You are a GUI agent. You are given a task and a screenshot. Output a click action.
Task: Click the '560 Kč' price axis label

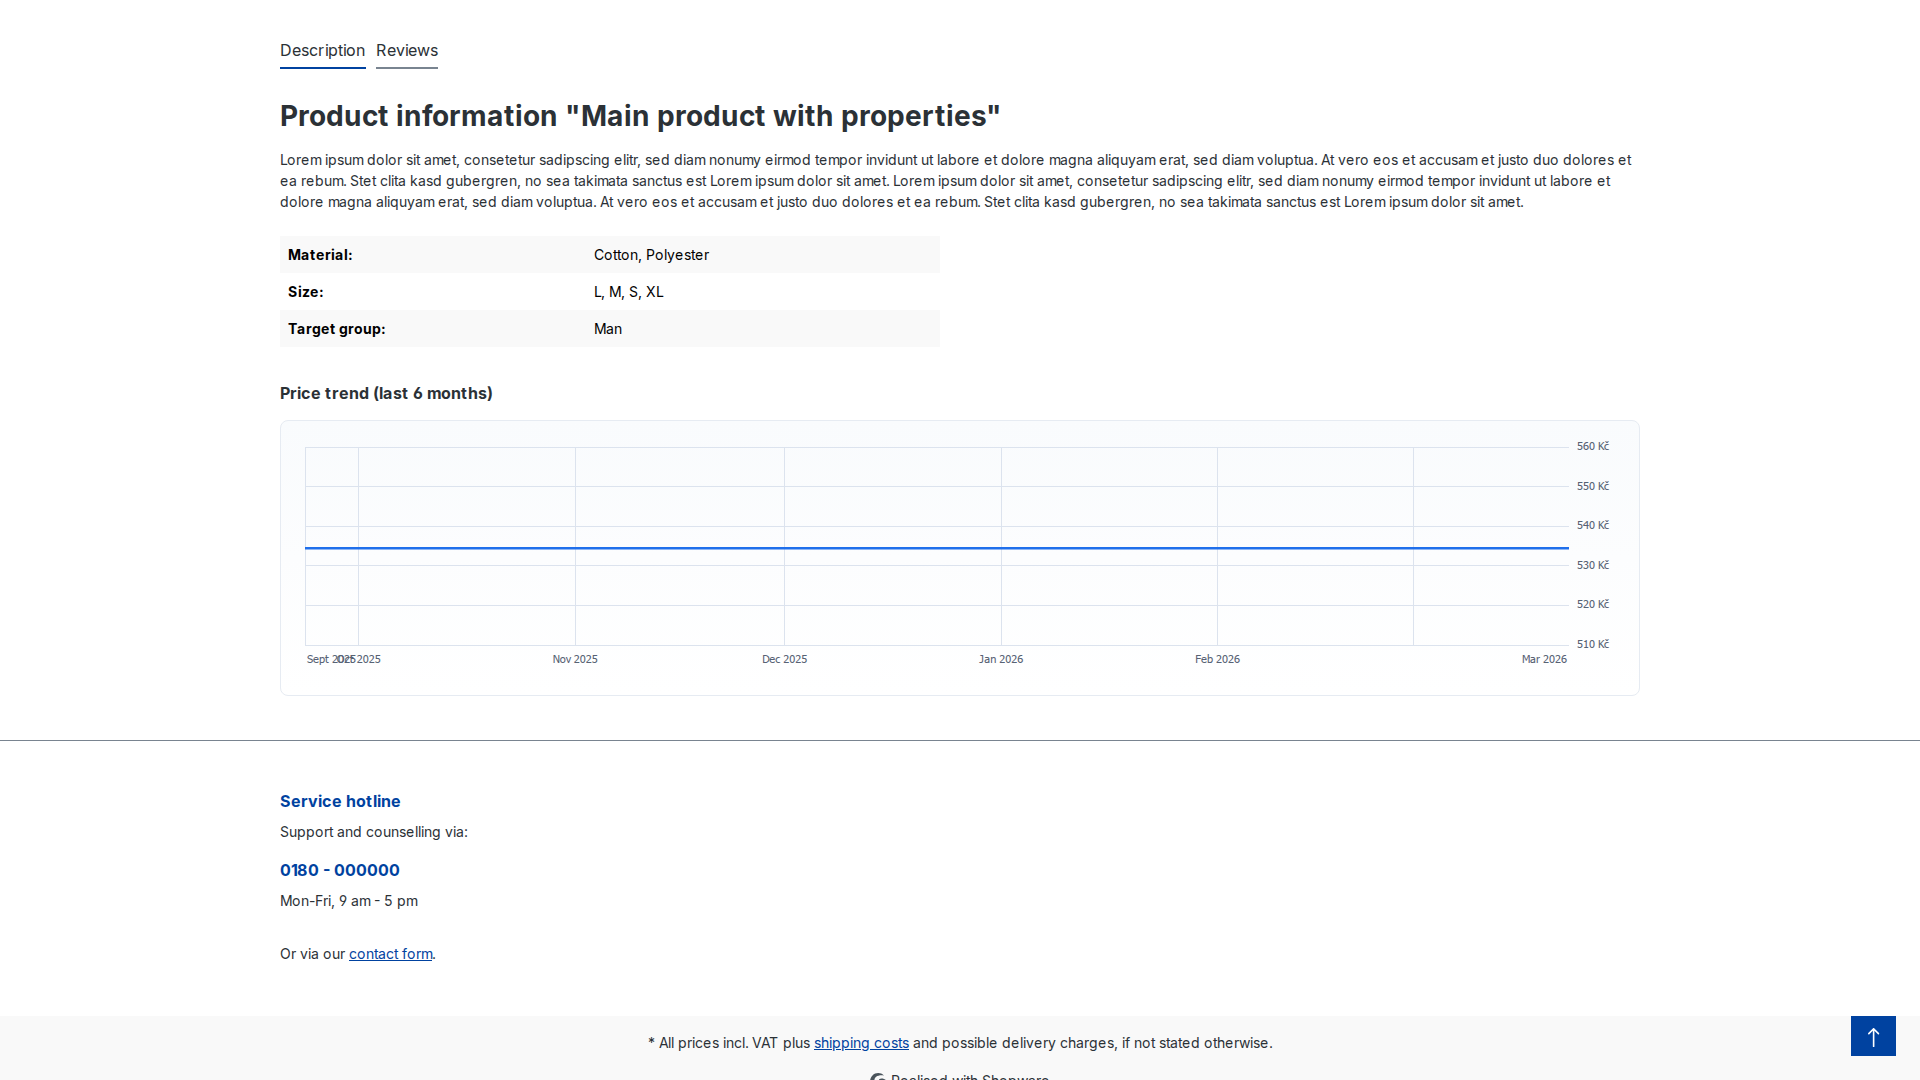tap(1592, 446)
